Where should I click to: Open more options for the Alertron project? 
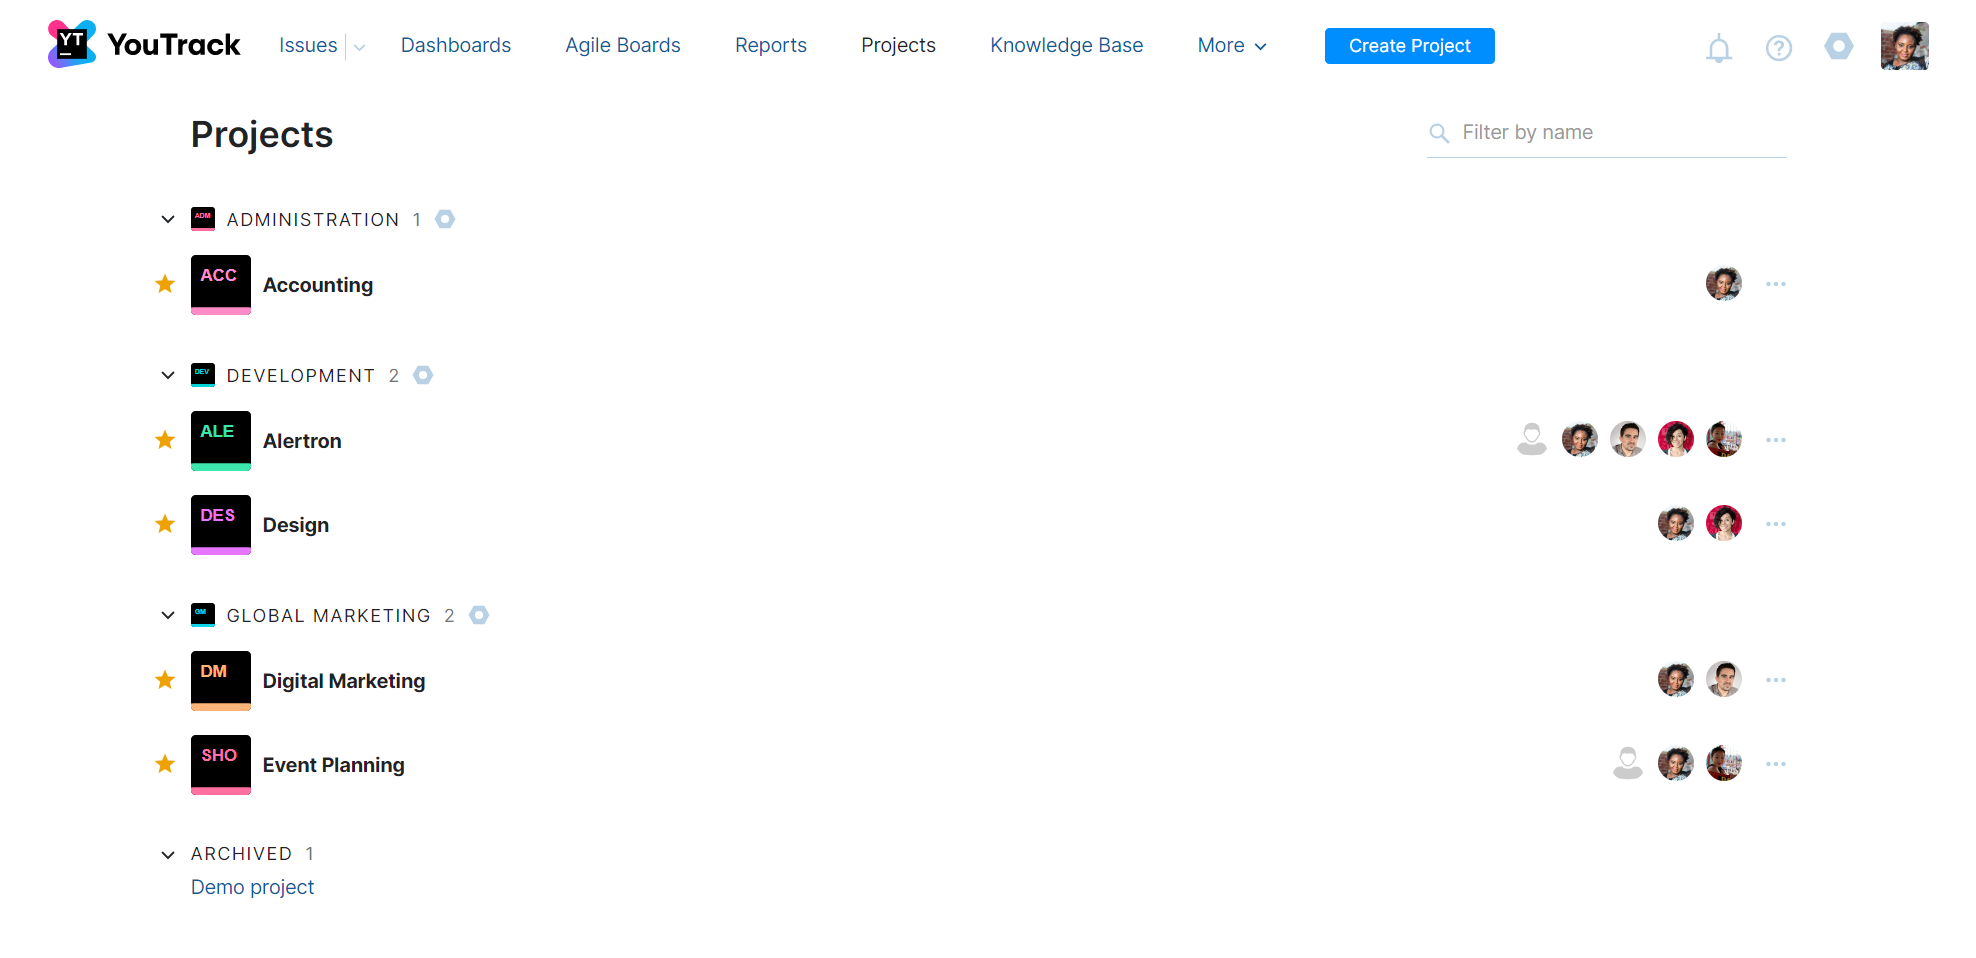pos(1776,439)
